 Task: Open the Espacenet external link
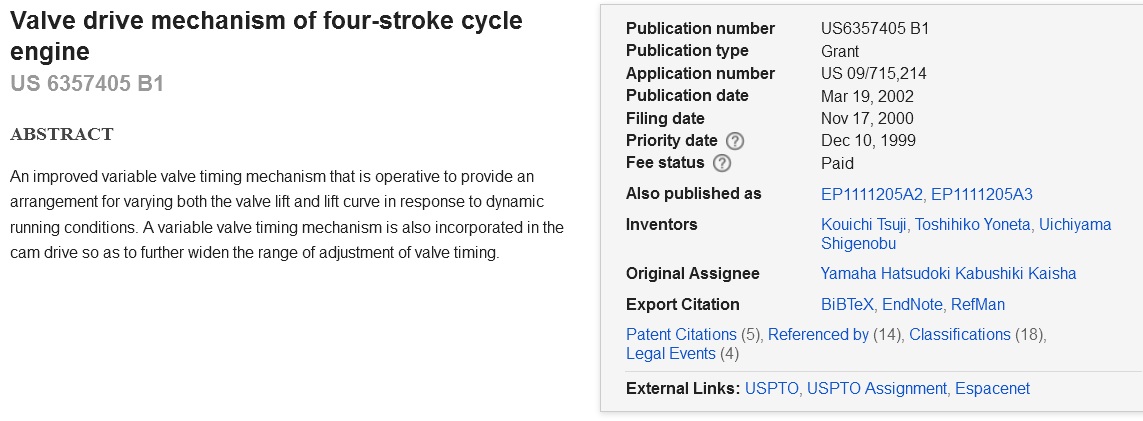pos(992,388)
